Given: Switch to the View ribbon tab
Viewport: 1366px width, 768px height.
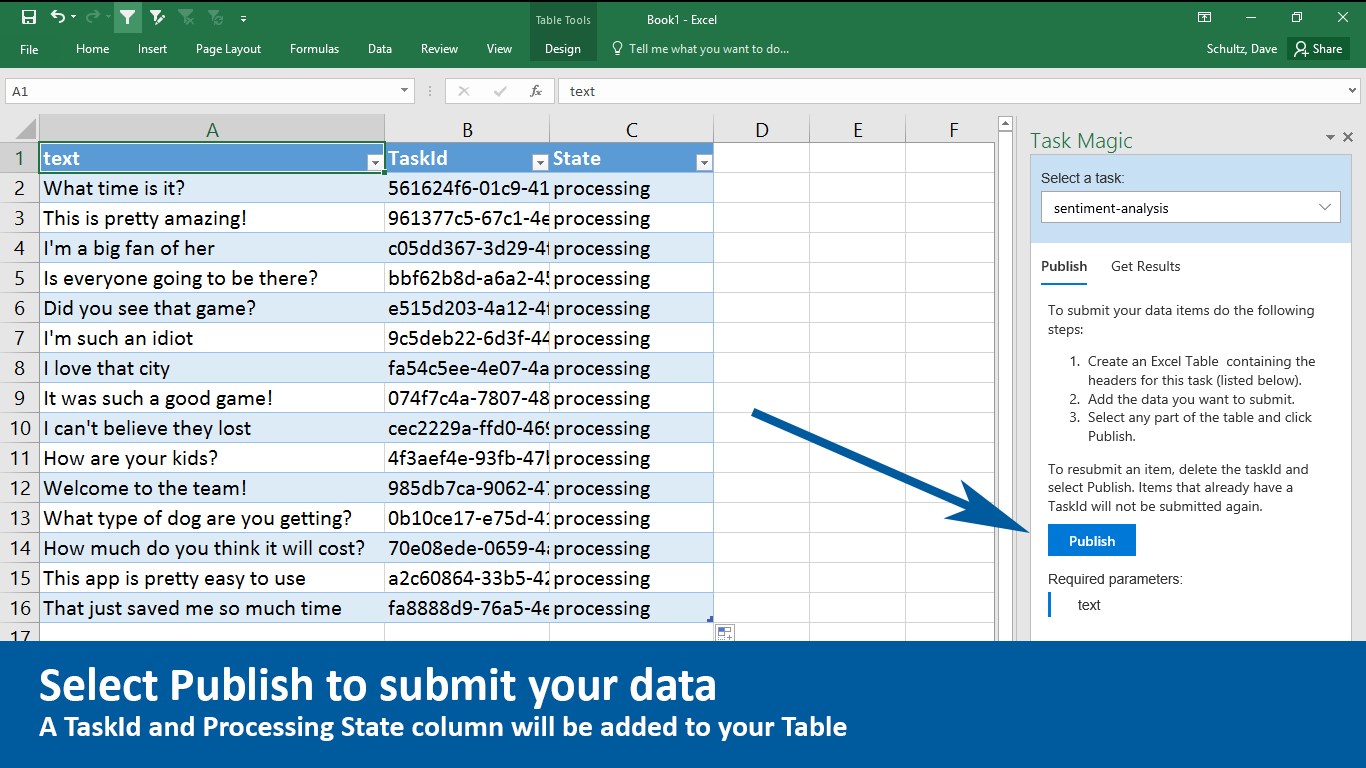Looking at the screenshot, I should (x=499, y=49).
